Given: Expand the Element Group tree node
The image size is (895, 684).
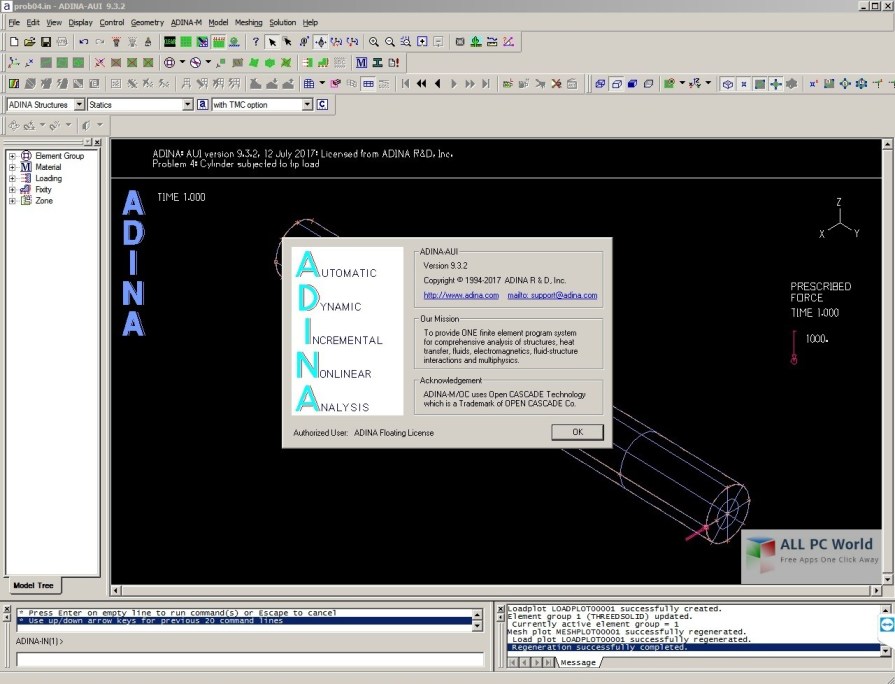Looking at the screenshot, I should 11,155.
